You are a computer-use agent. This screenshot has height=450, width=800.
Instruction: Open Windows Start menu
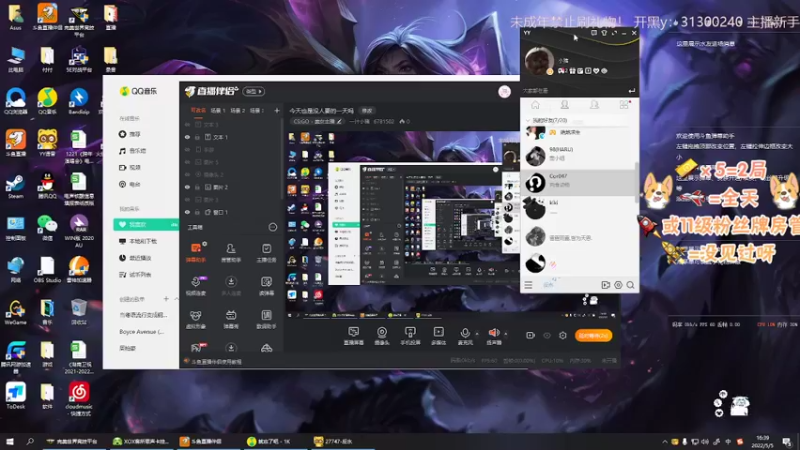9,441
